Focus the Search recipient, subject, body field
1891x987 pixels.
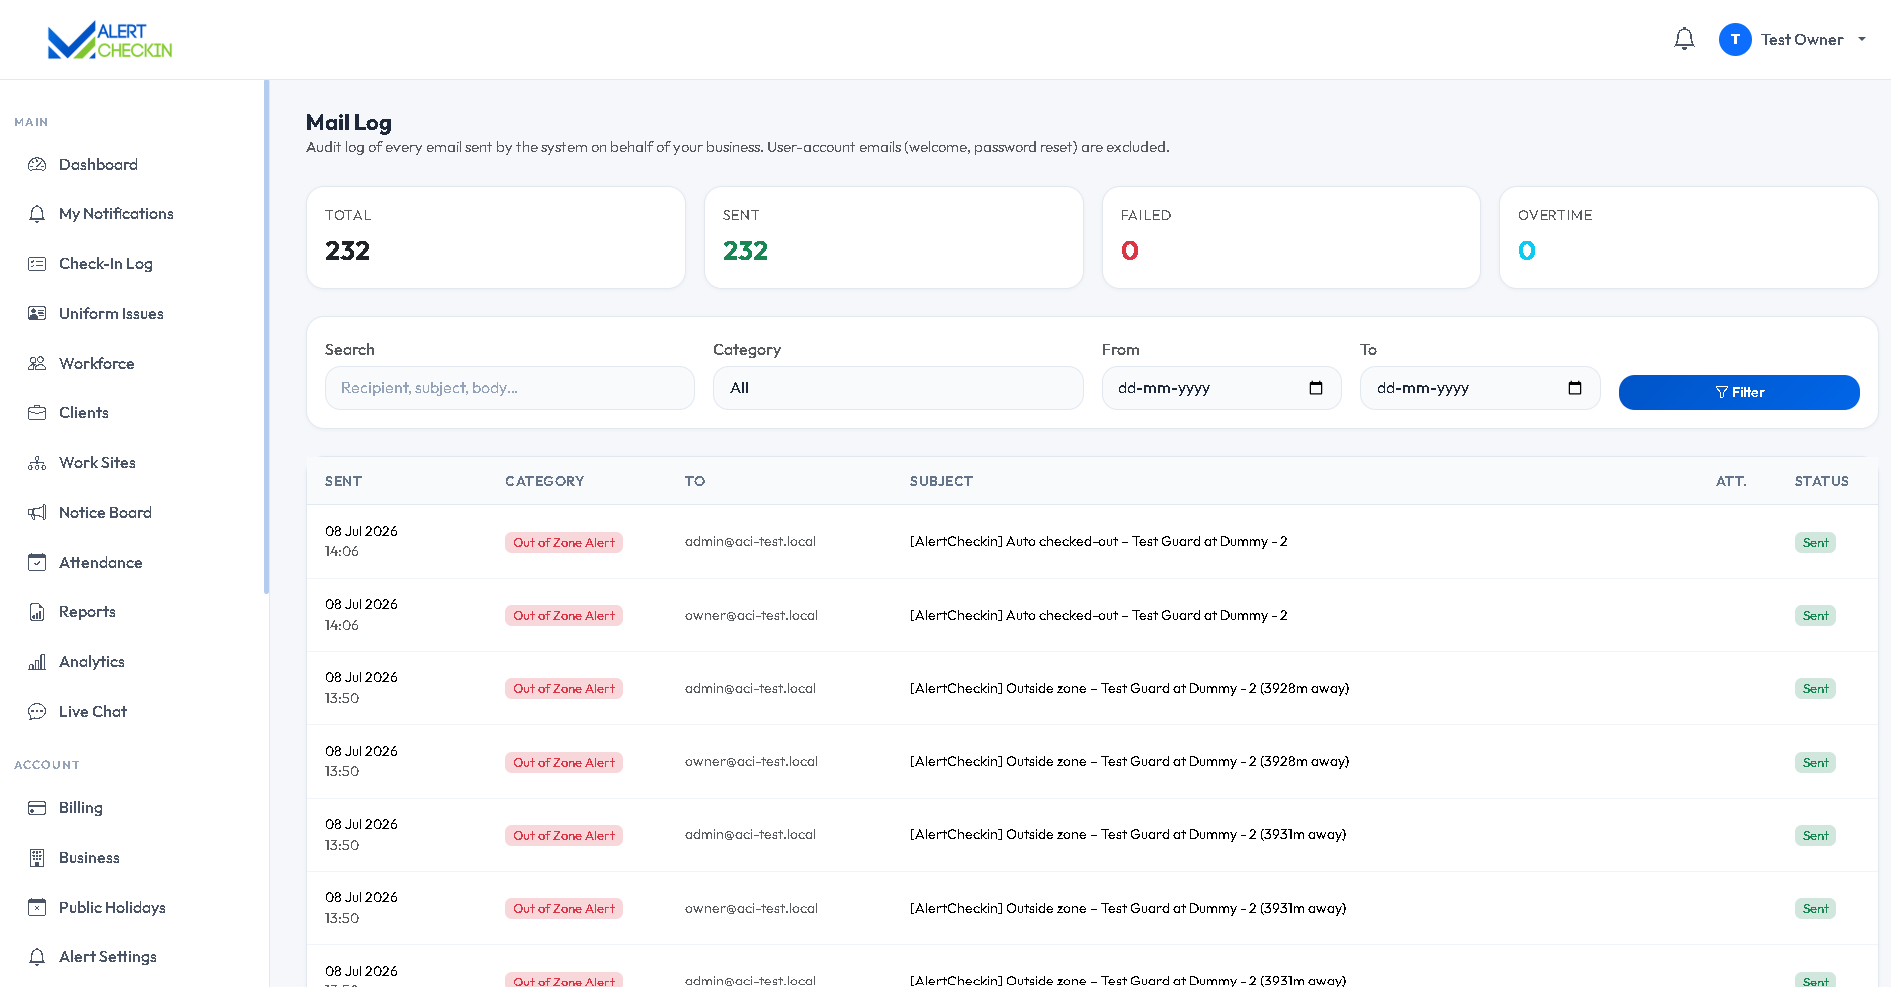[510, 388]
